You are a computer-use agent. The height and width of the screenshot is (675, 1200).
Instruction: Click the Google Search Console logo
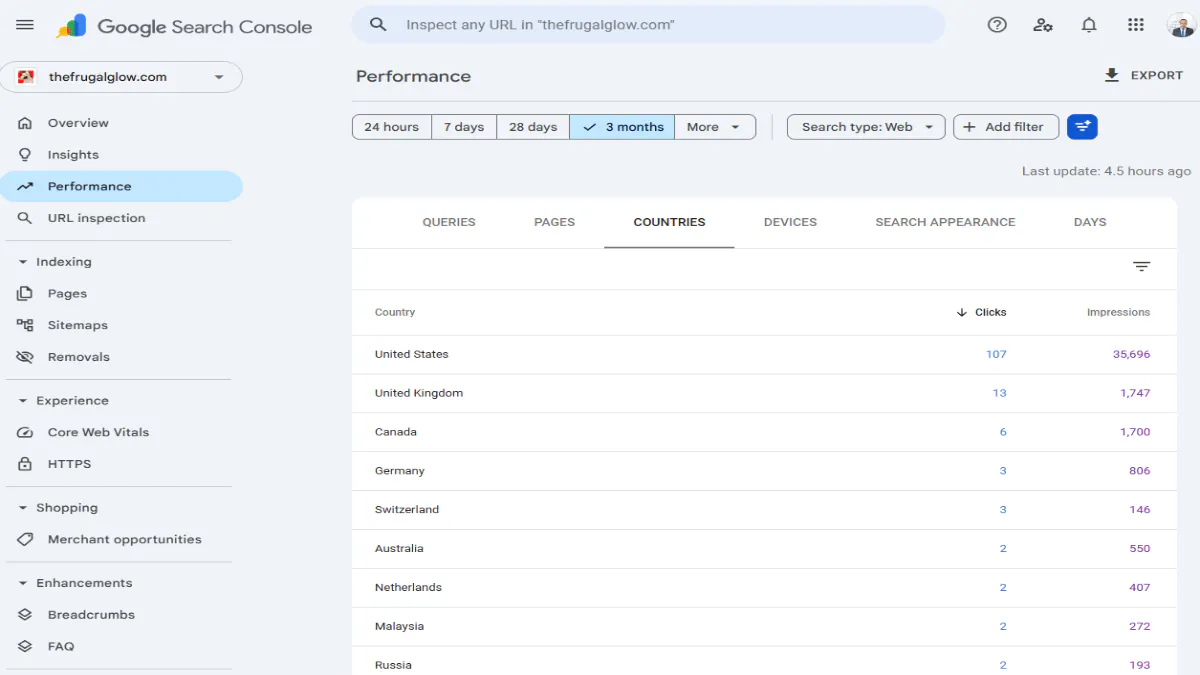184,27
